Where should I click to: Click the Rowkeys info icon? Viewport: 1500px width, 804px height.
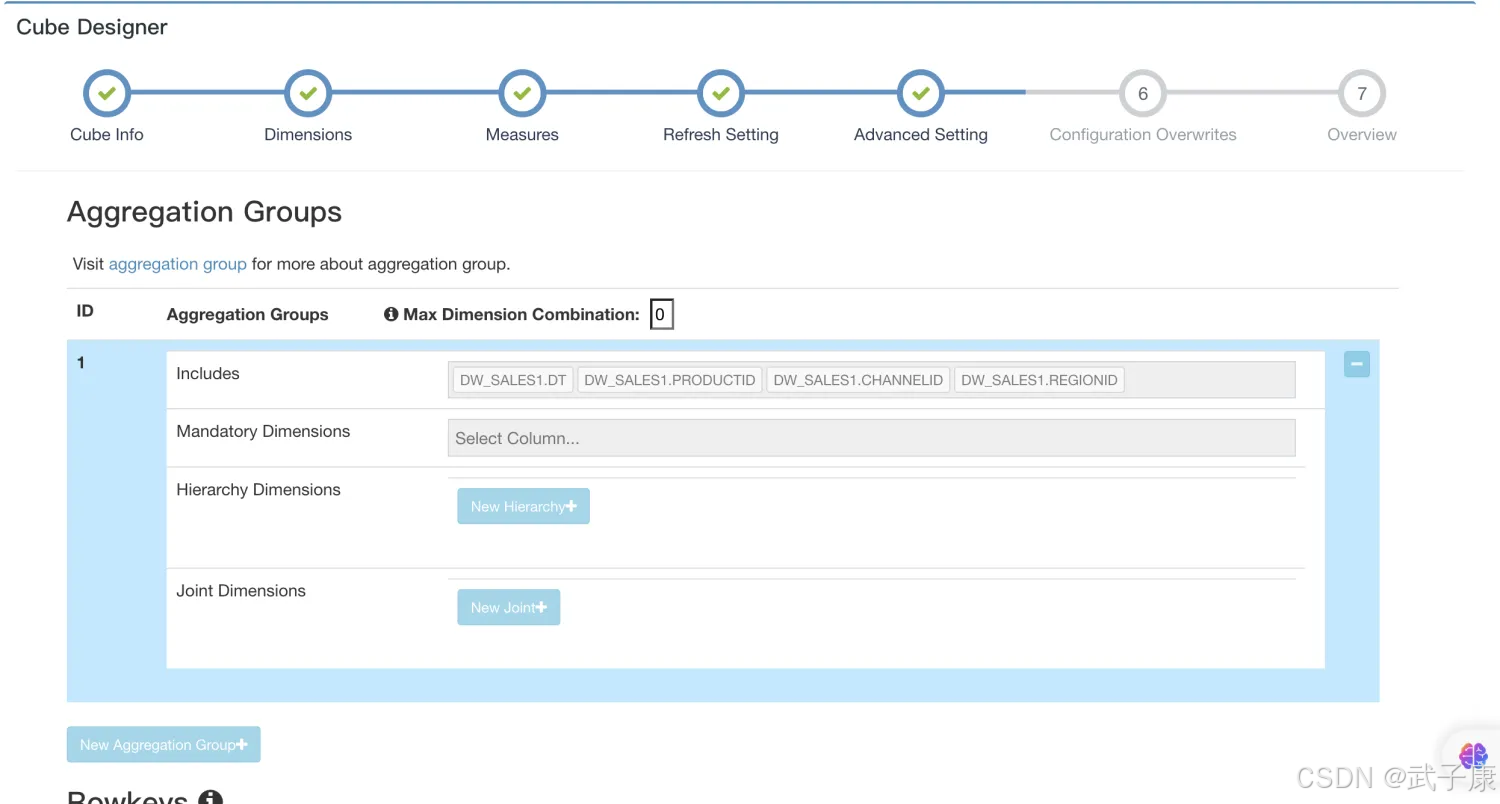click(x=210, y=798)
